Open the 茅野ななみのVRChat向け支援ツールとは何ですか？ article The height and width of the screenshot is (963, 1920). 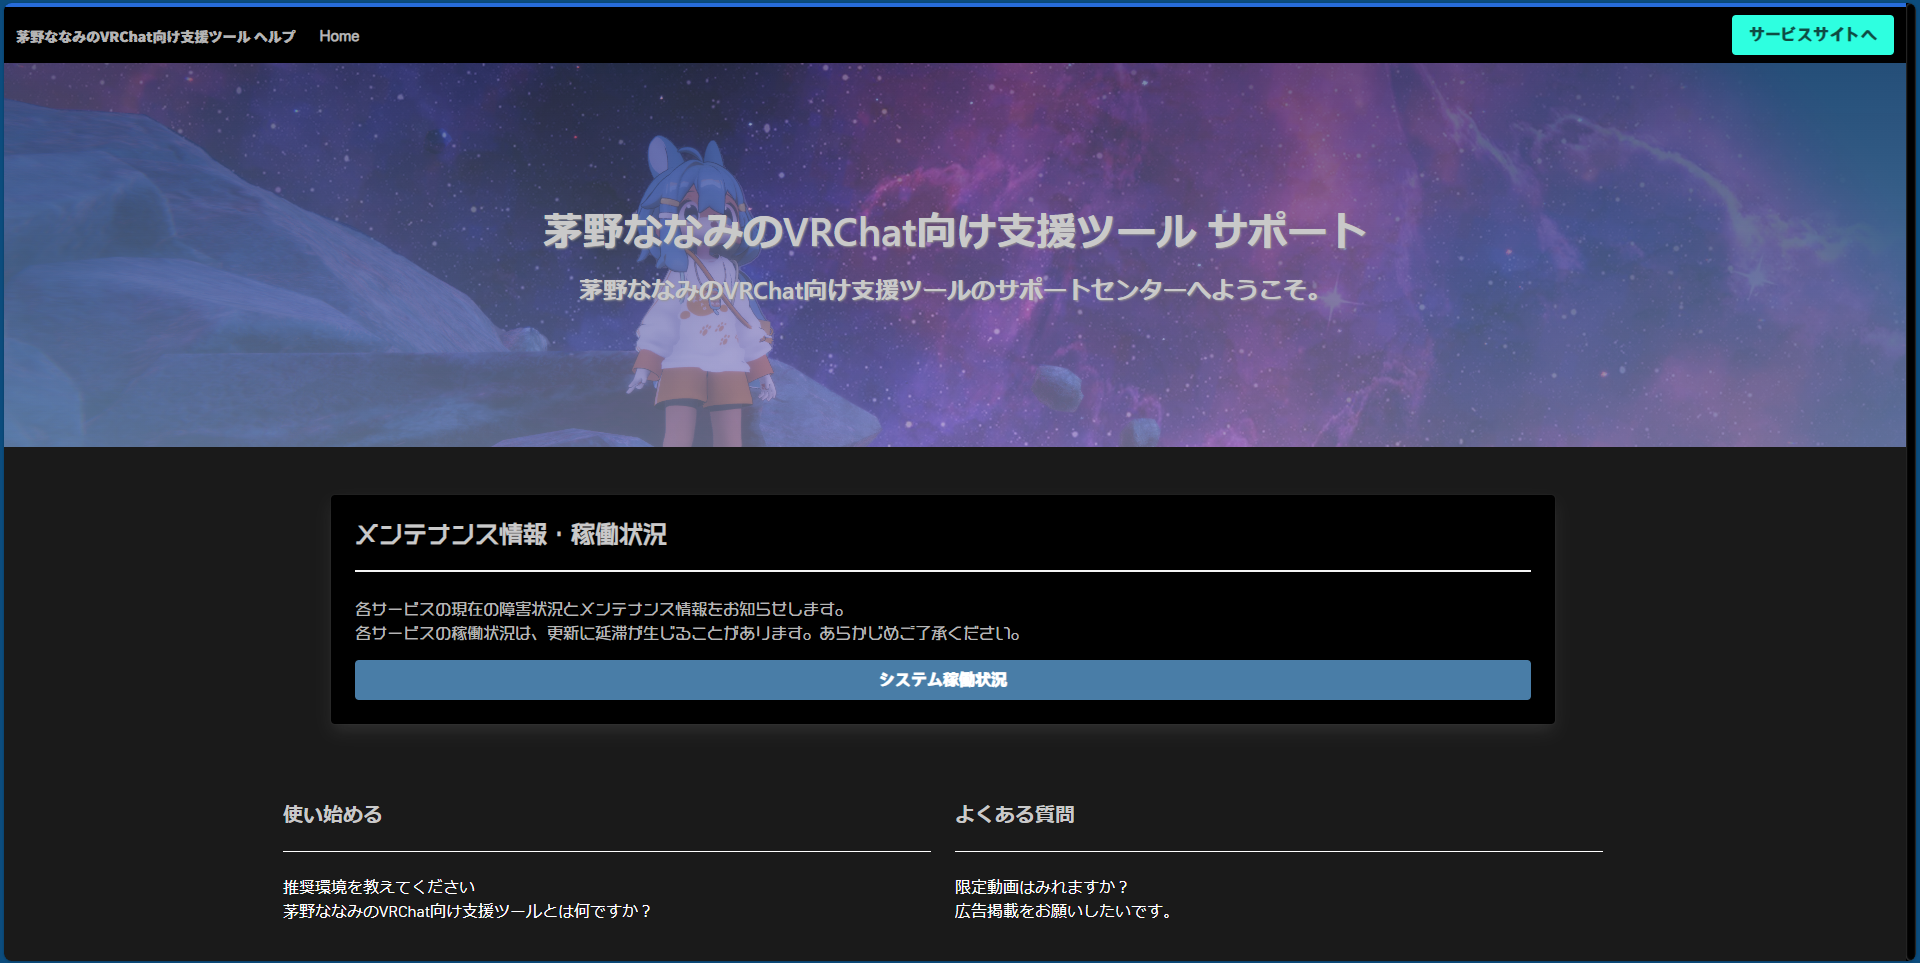[x=467, y=911]
